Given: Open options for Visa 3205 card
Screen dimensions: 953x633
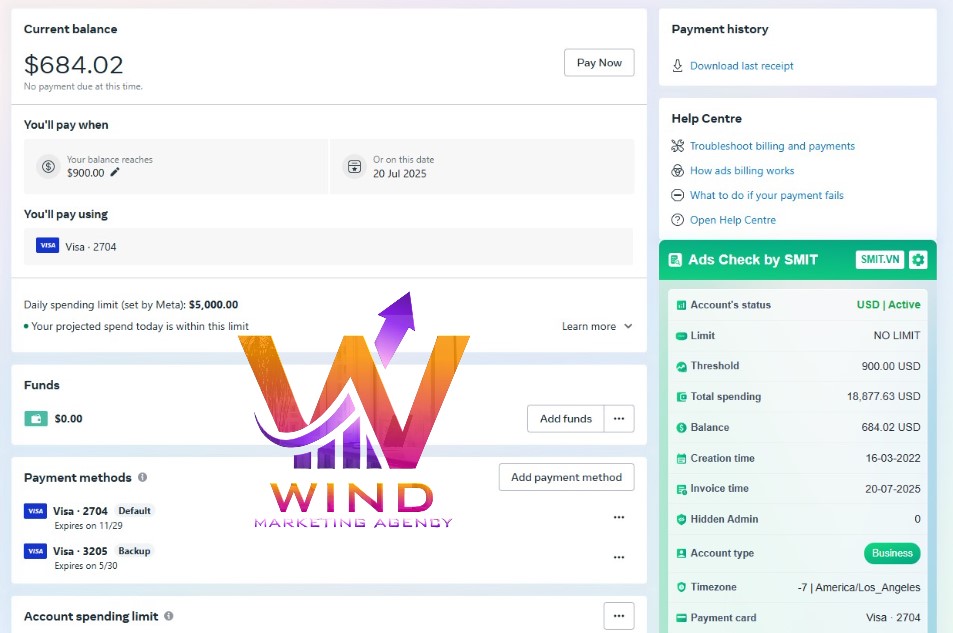Looking at the screenshot, I should click(619, 557).
